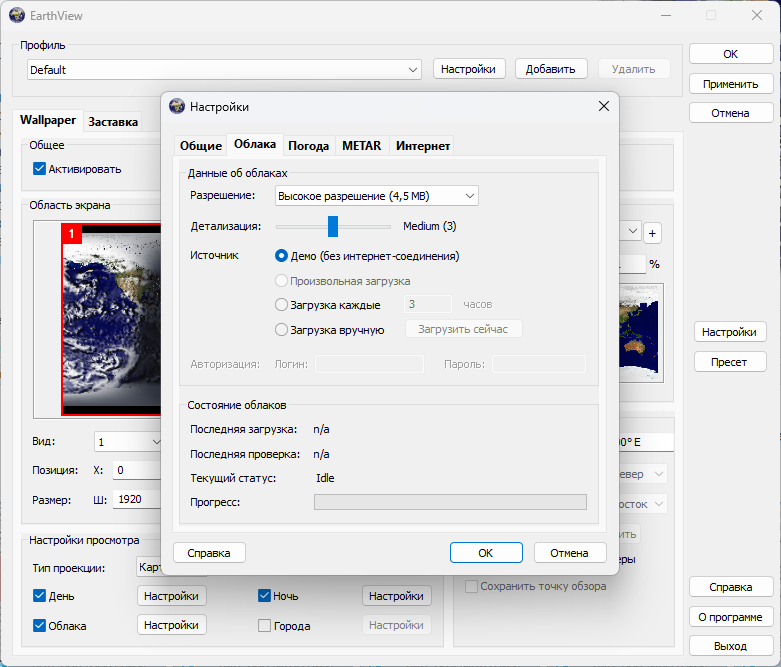Open the Разрешение dropdown
Screen dimensions: 781x667
click(x=376, y=196)
